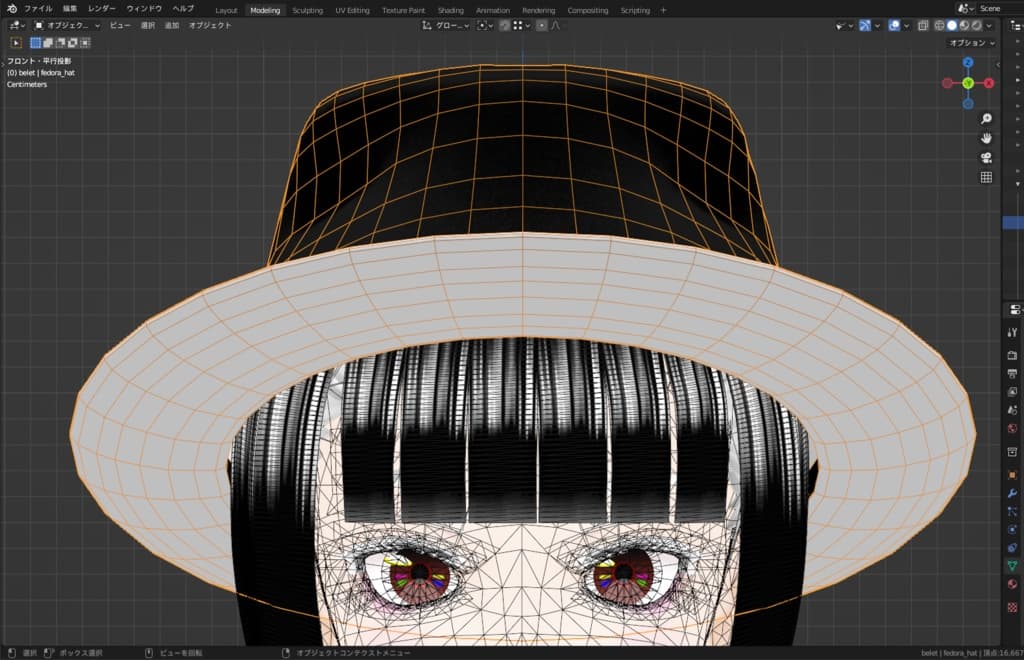The width and height of the screenshot is (1024, 660).
Task: Click the hand pan view icon
Action: (986, 138)
